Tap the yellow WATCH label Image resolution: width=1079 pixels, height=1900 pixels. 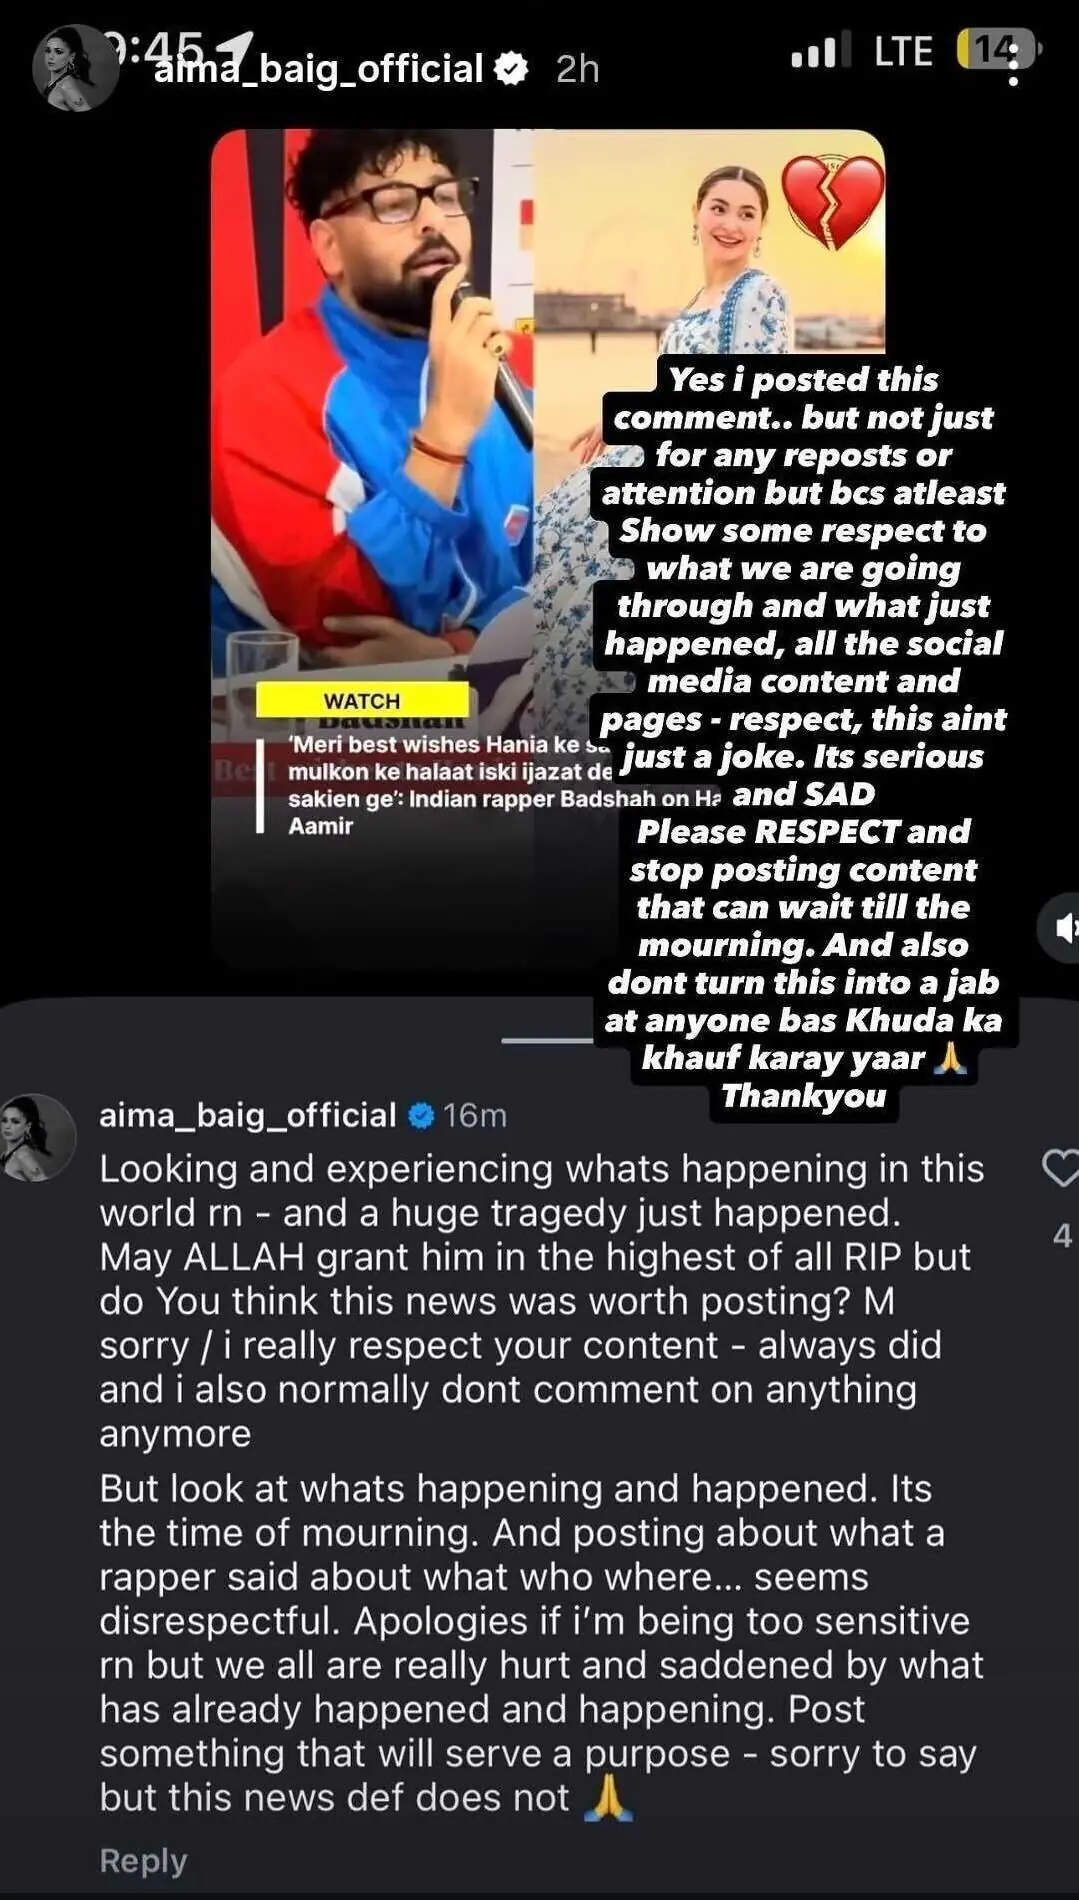[x=362, y=700]
